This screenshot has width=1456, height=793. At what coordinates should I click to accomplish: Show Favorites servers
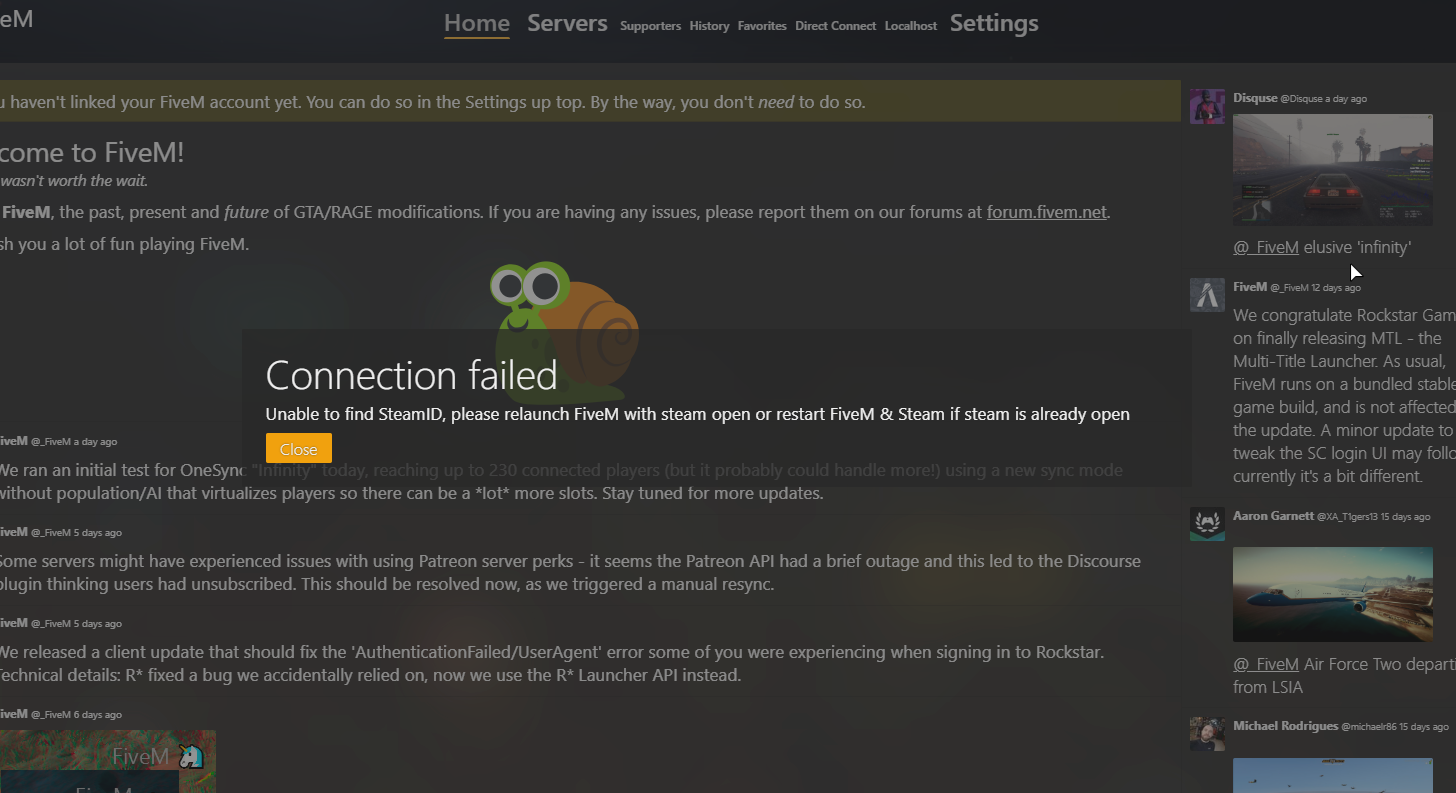coord(762,26)
